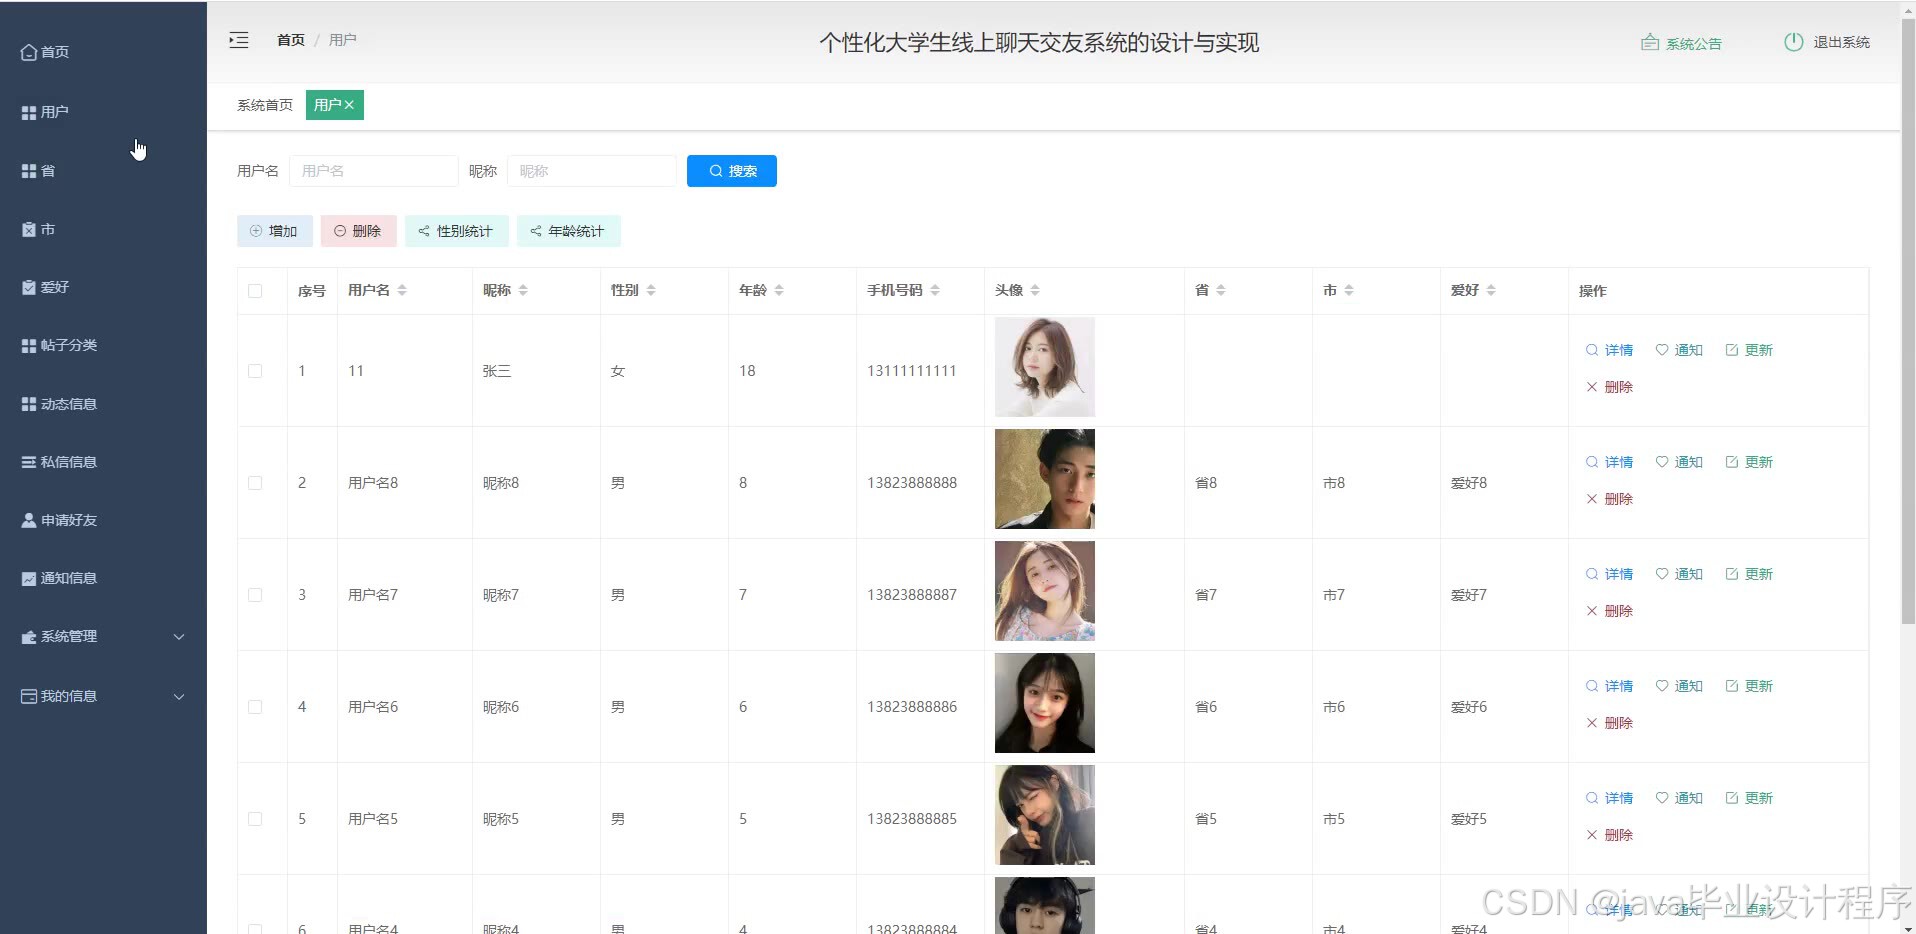
Task: Click phone number 13823888888 cell
Action: coord(912,483)
